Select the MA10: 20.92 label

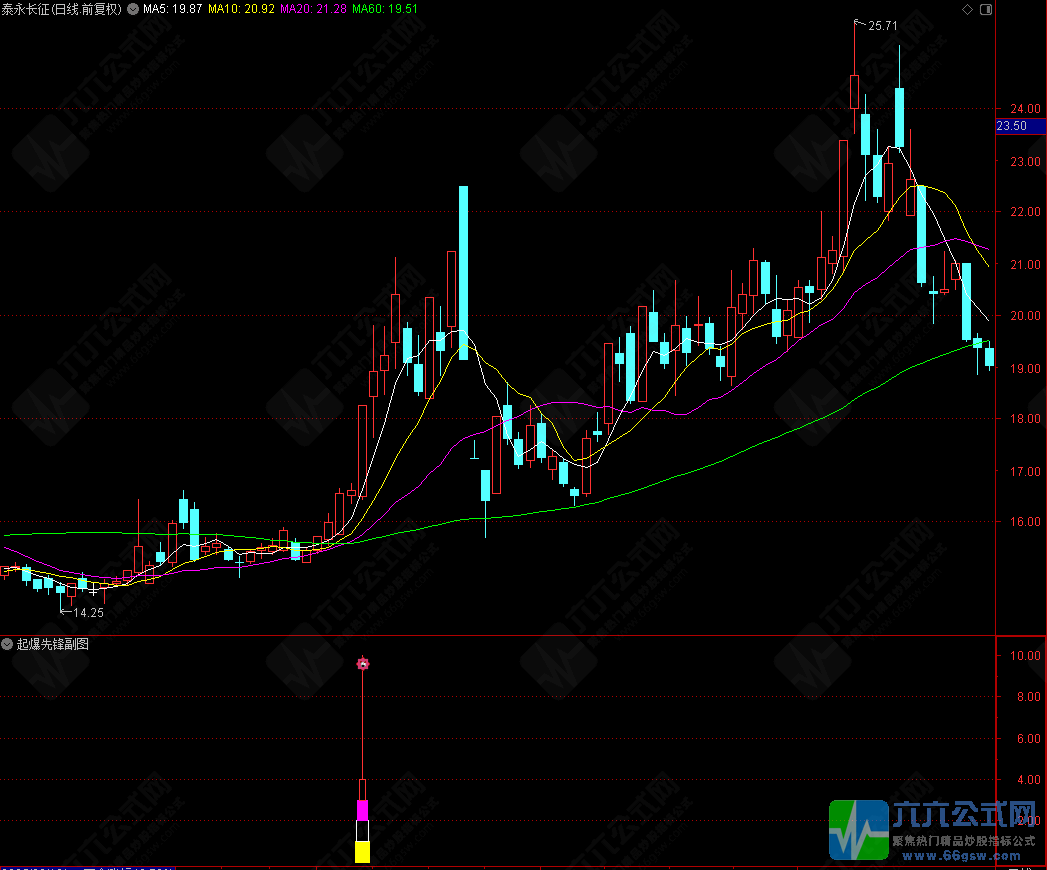point(241,9)
